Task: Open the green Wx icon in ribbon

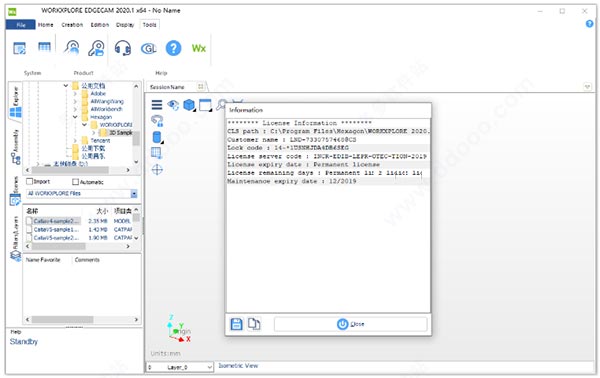Action: (x=199, y=48)
